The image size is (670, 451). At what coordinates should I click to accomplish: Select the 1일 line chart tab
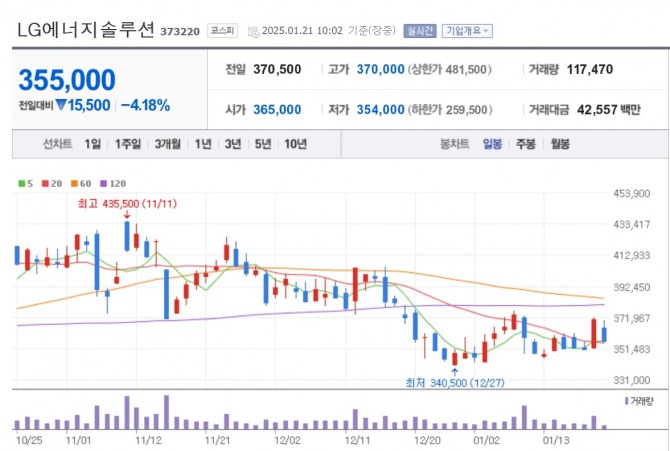tap(93, 144)
